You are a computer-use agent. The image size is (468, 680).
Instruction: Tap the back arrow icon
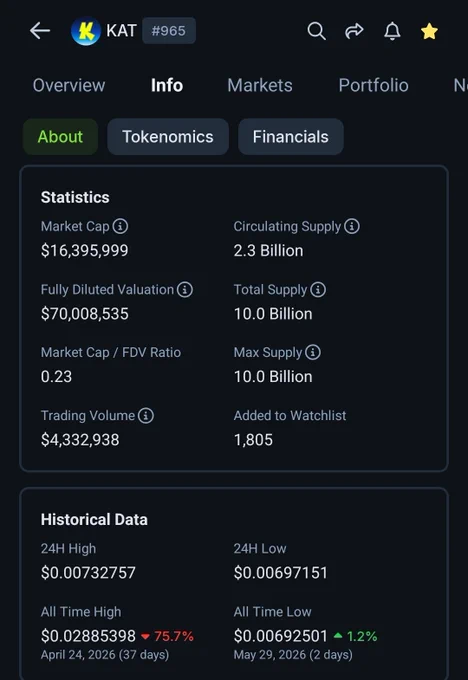40,31
